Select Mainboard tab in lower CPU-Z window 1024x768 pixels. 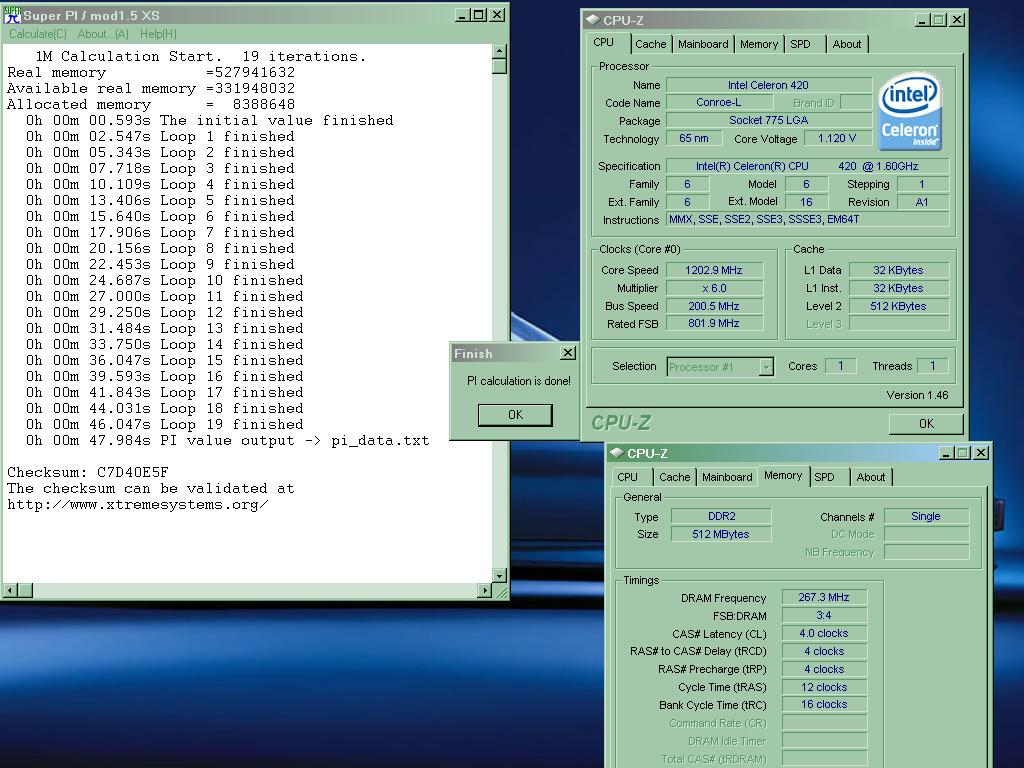pyautogui.click(x=727, y=477)
